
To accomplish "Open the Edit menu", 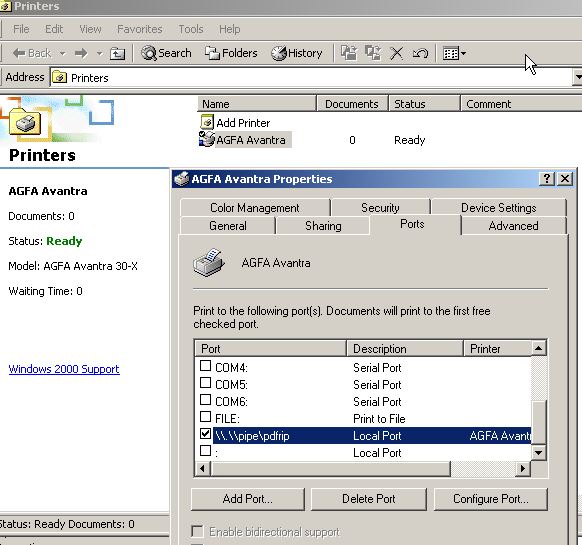I will coord(54,29).
